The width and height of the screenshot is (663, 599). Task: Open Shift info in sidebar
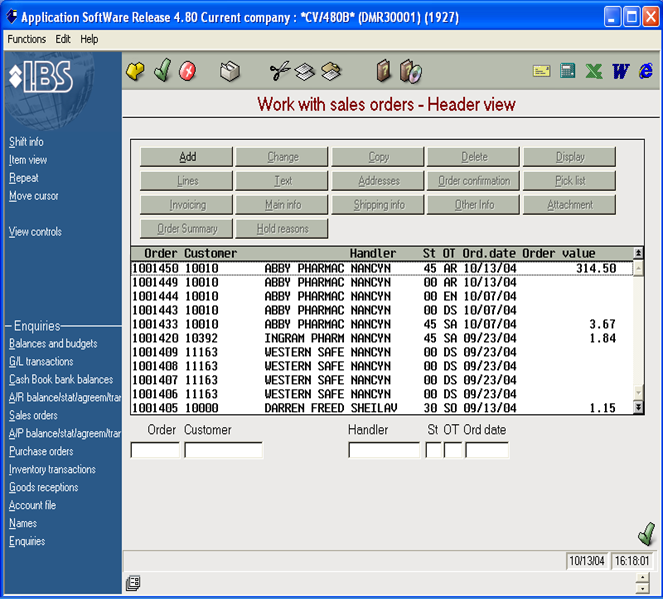tap(26, 142)
